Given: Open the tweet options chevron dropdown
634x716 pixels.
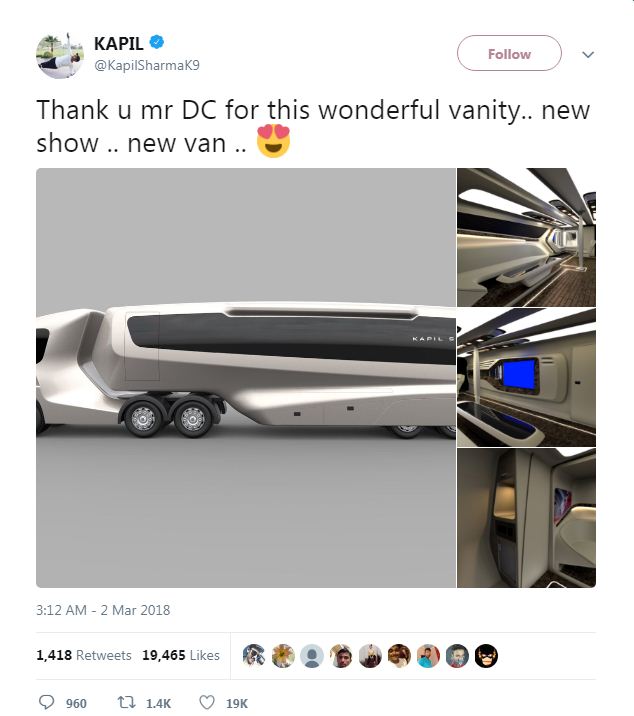Looking at the screenshot, I should [x=588, y=55].
